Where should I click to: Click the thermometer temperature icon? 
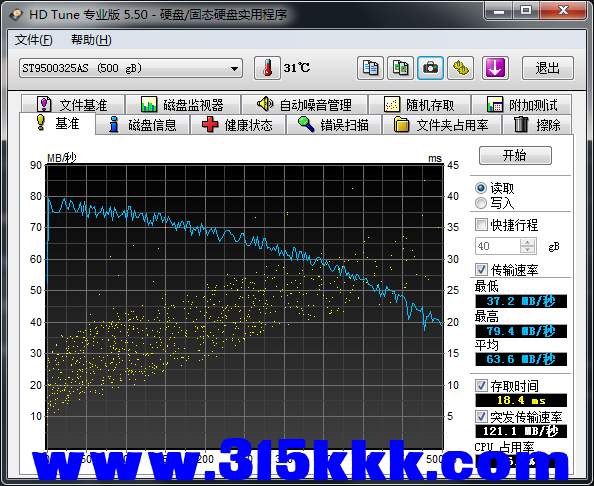click(x=267, y=68)
